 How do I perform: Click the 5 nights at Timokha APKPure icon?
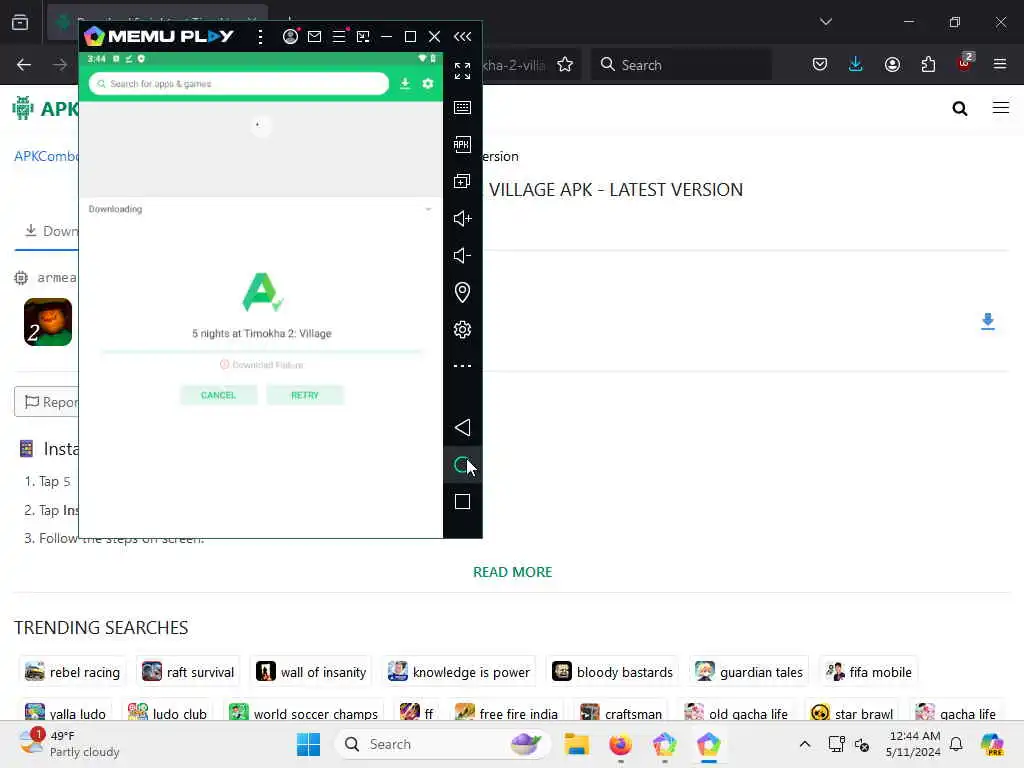(x=262, y=292)
